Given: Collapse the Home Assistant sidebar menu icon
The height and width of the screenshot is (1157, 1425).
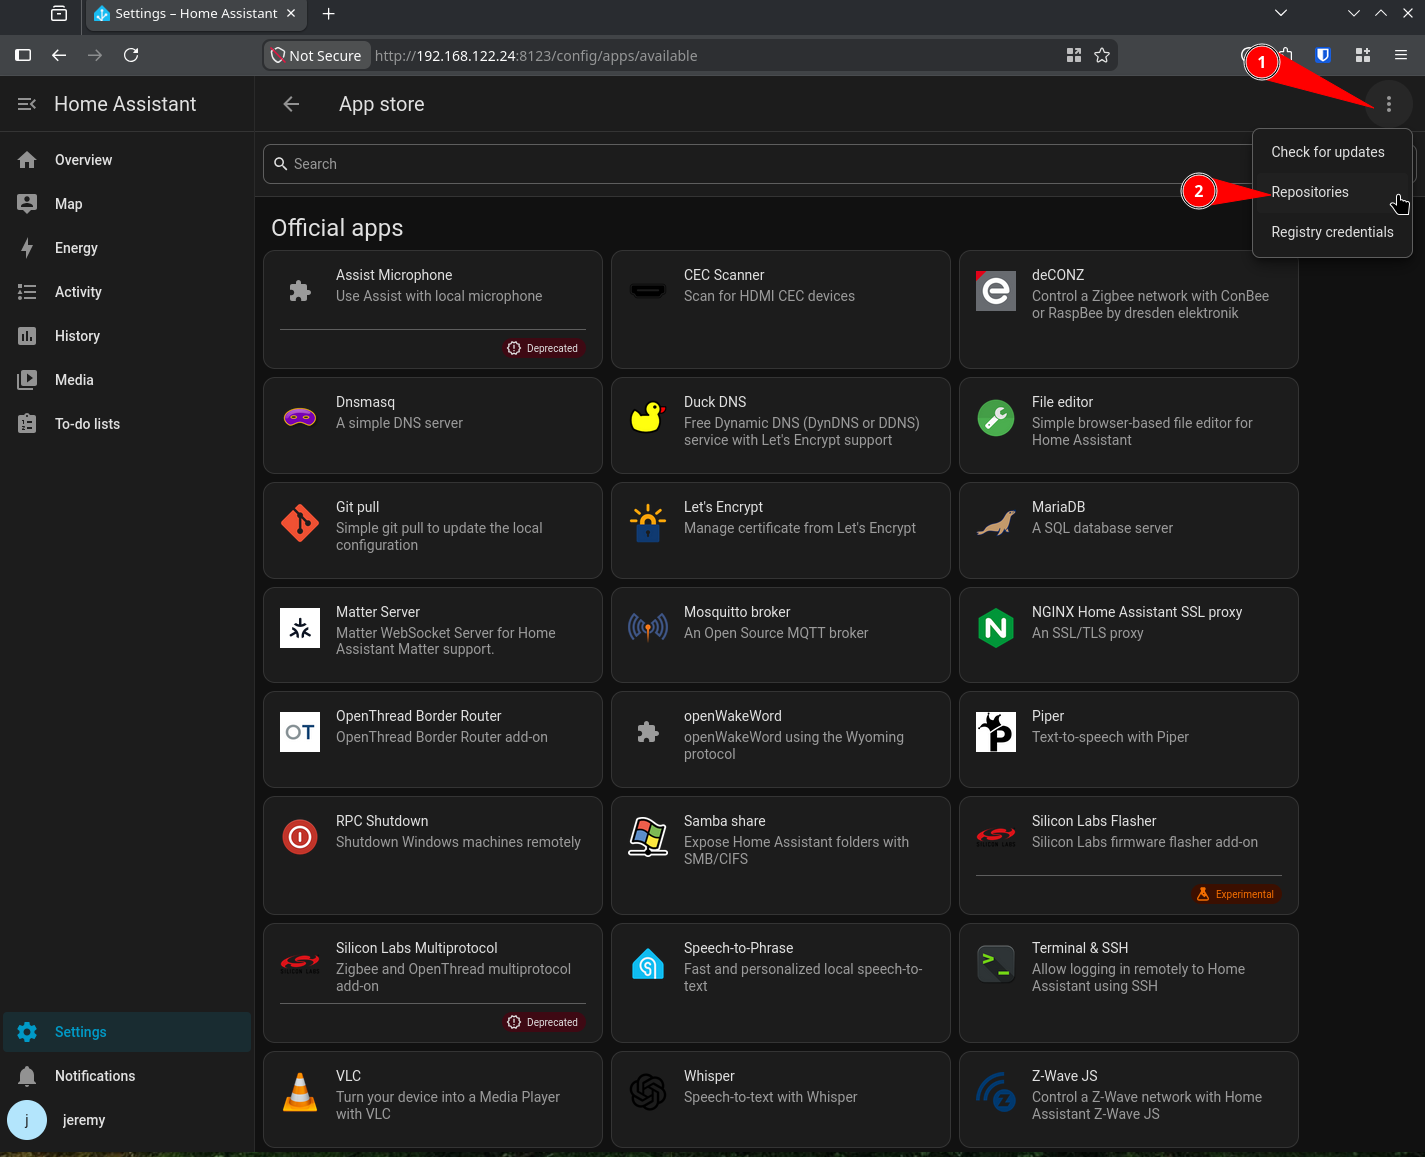Looking at the screenshot, I should (27, 104).
